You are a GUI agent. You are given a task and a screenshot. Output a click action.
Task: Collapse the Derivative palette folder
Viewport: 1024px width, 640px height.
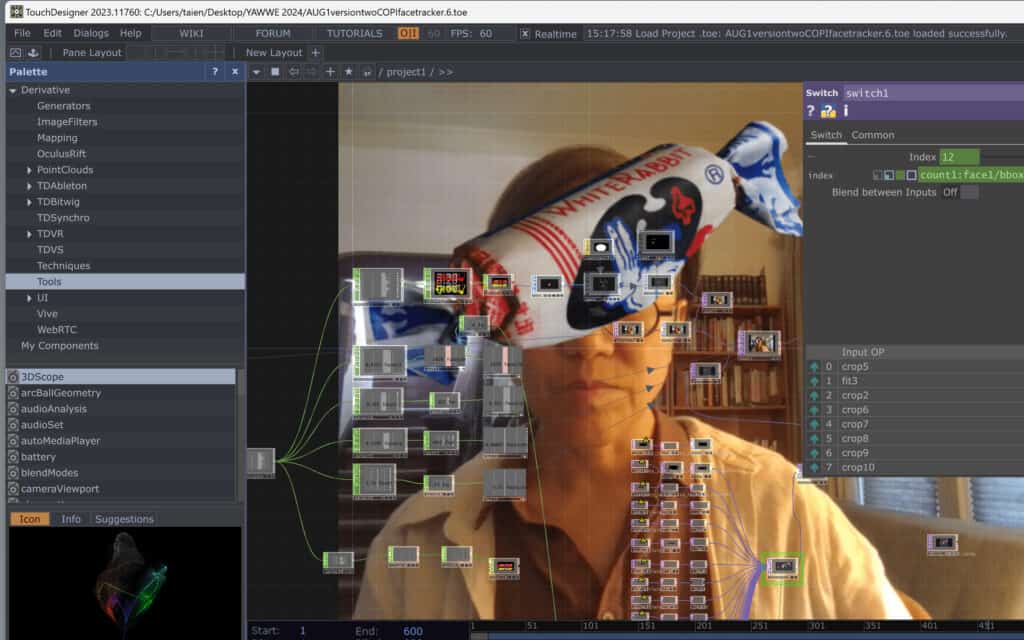coord(12,91)
